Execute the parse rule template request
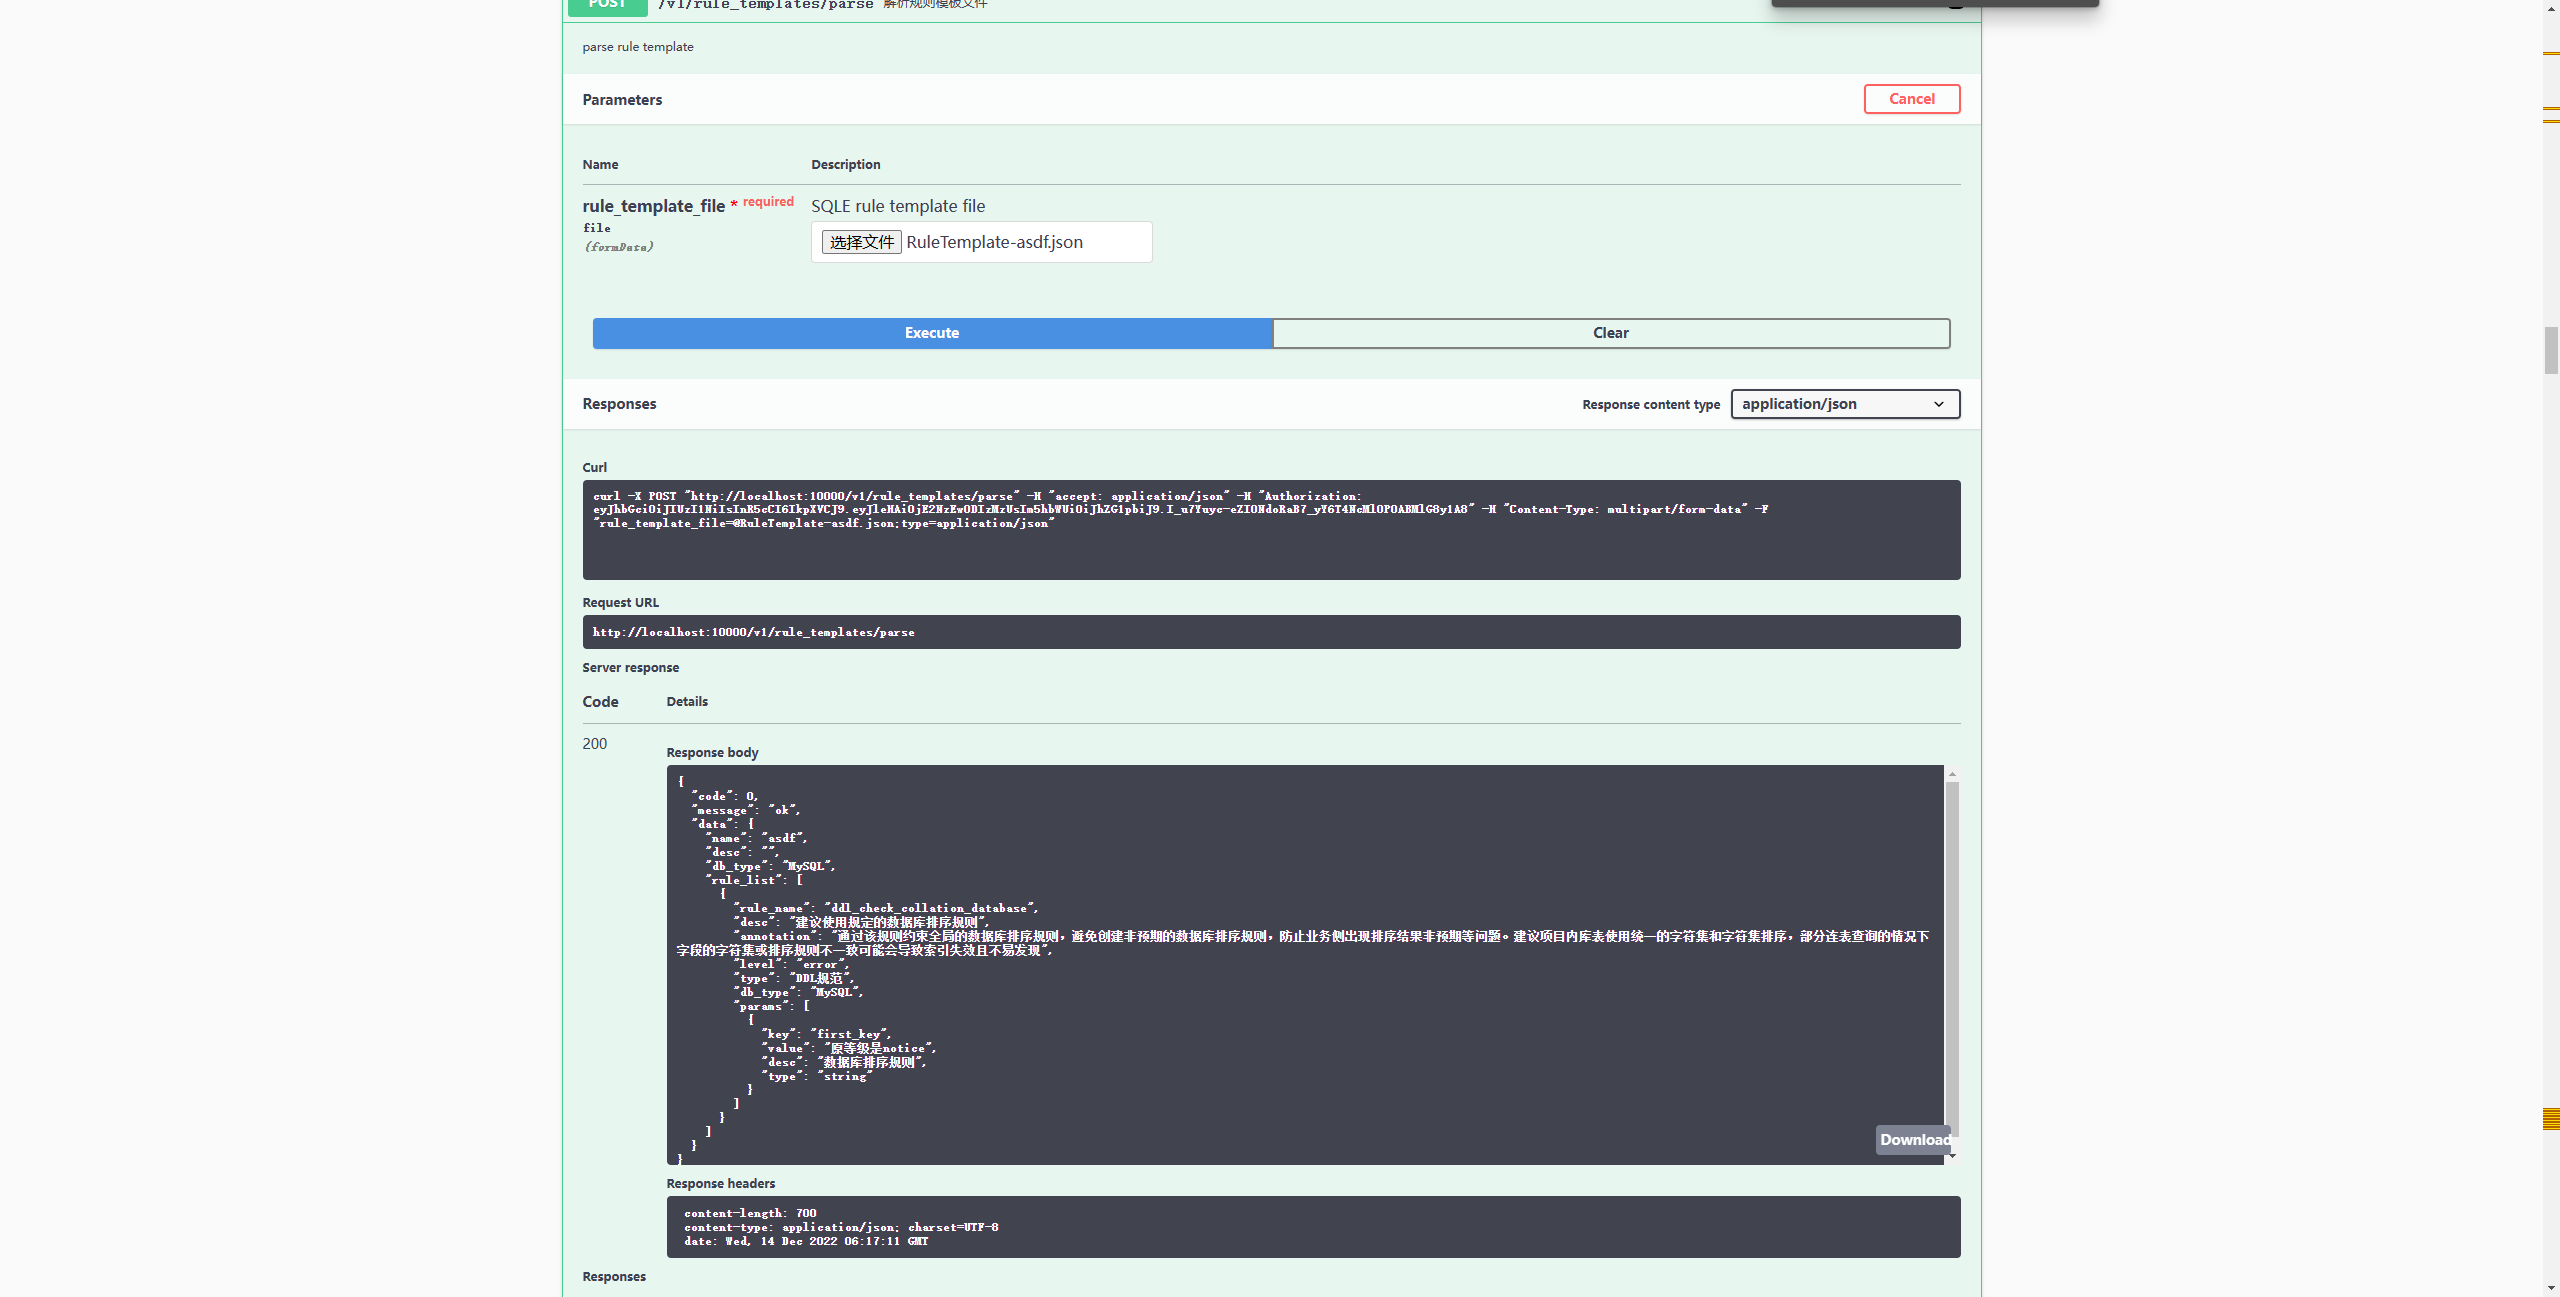The image size is (2560, 1297). coord(931,332)
